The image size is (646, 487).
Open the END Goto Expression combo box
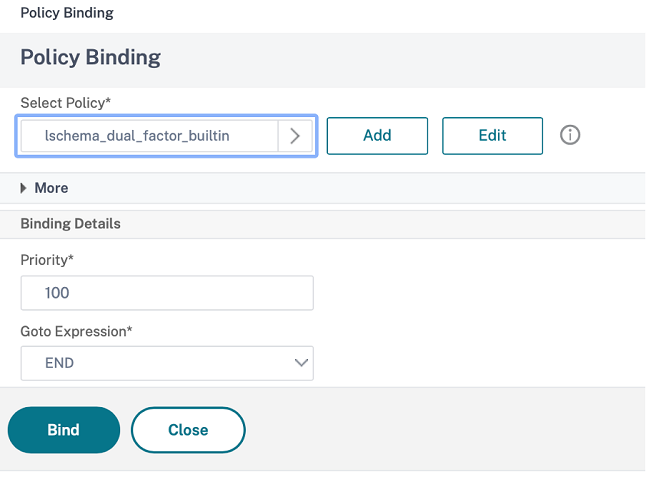(167, 363)
